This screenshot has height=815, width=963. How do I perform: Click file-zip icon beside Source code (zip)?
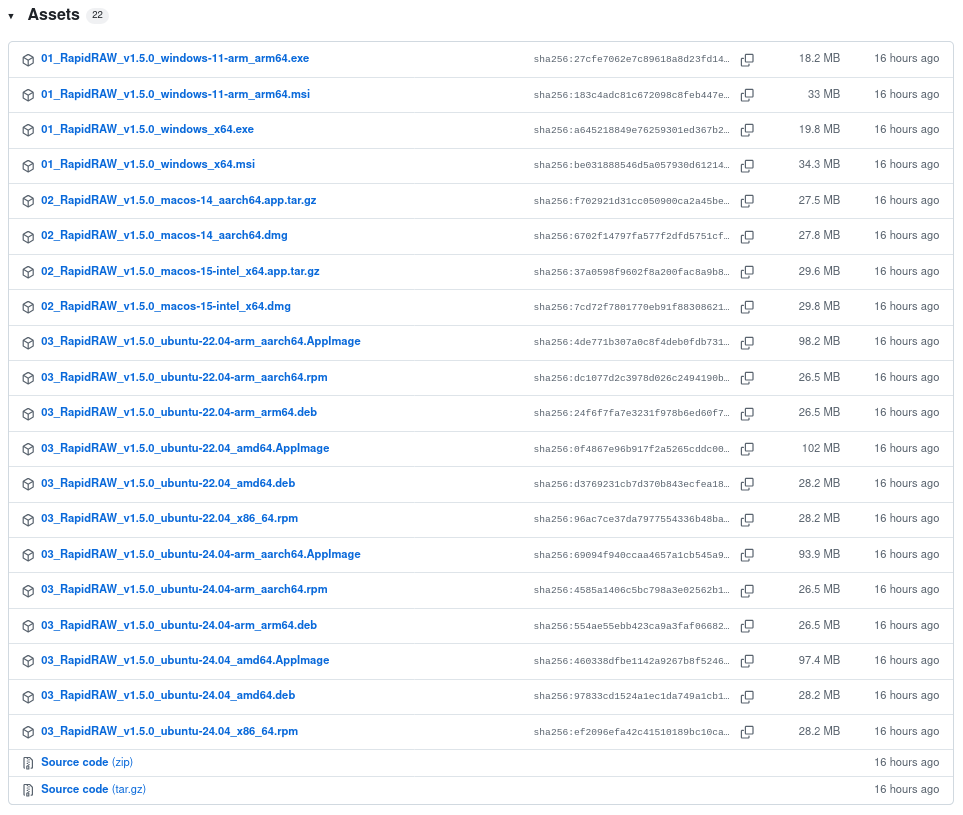28,763
